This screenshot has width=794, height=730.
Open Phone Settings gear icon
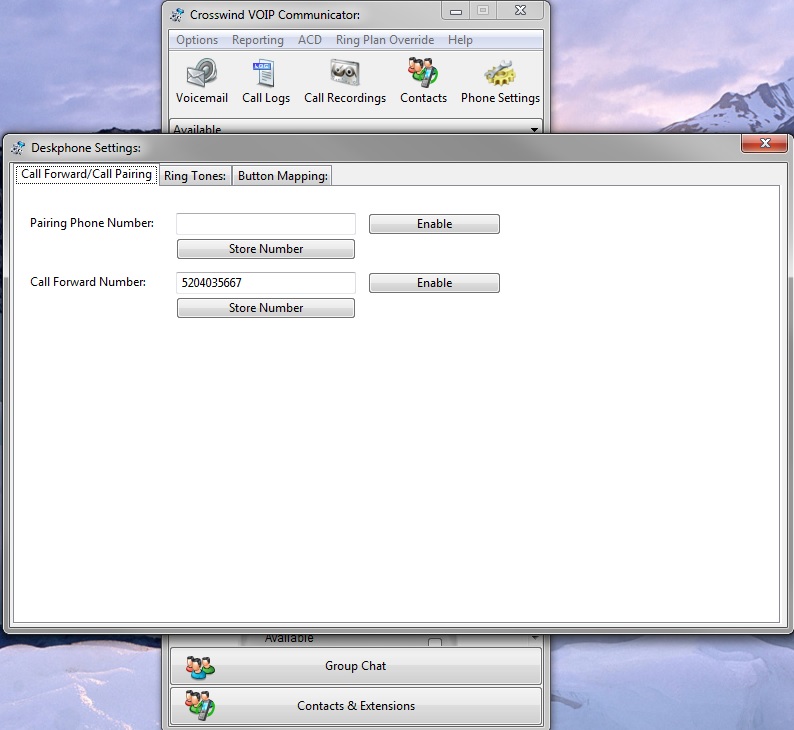500,74
